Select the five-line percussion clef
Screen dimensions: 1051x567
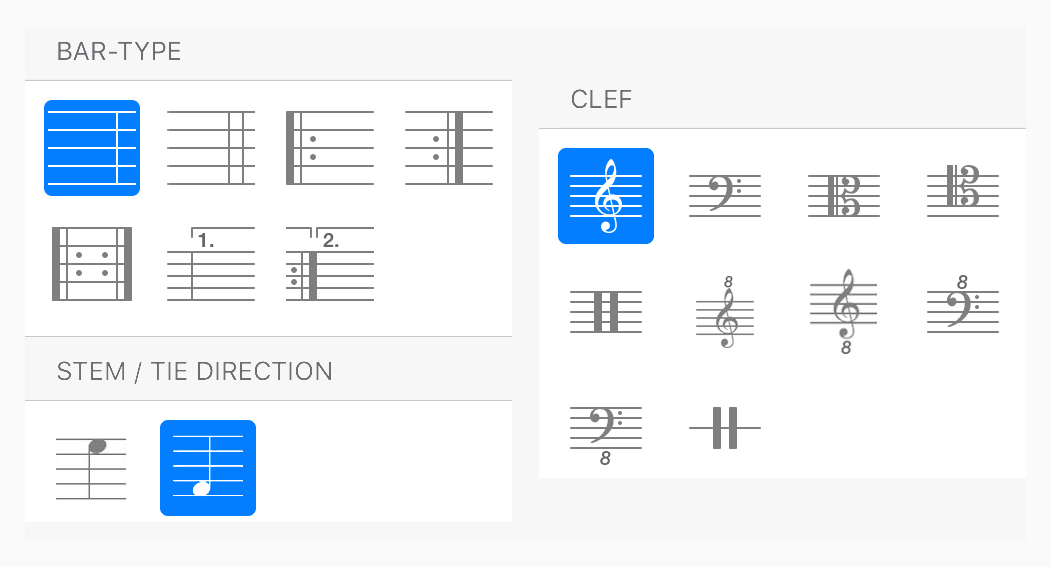606,312
